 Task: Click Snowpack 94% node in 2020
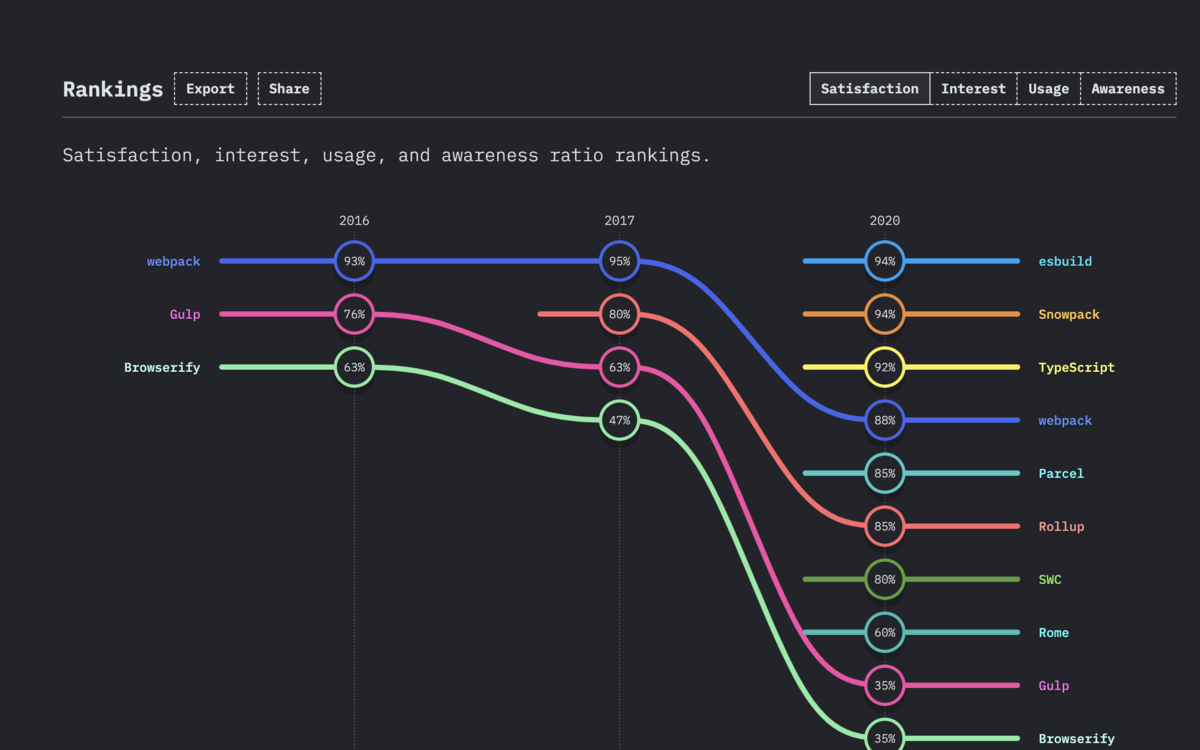tap(884, 314)
